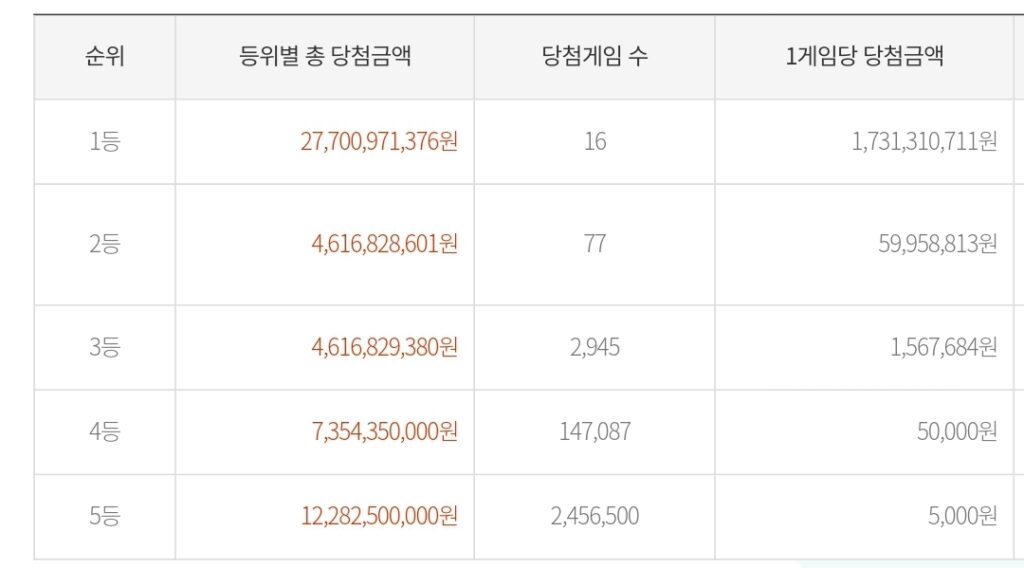Screen dimensions: 1024x568
Task: Click the 59,958,813원 per-game prize
Action: coord(938,244)
